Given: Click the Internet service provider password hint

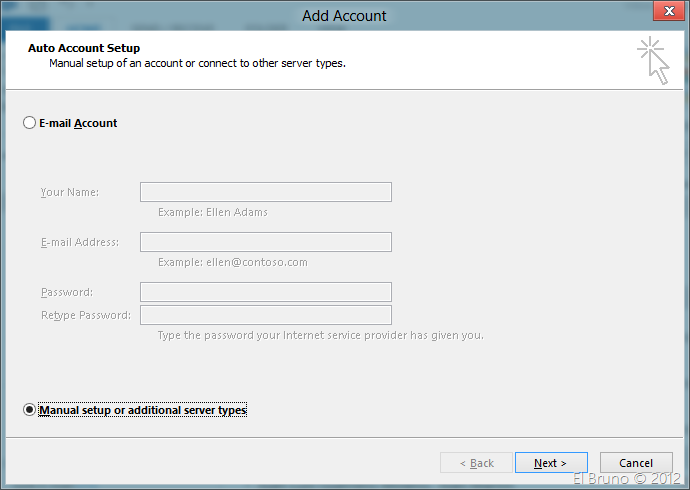Looking at the screenshot, I should click(320, 335).
